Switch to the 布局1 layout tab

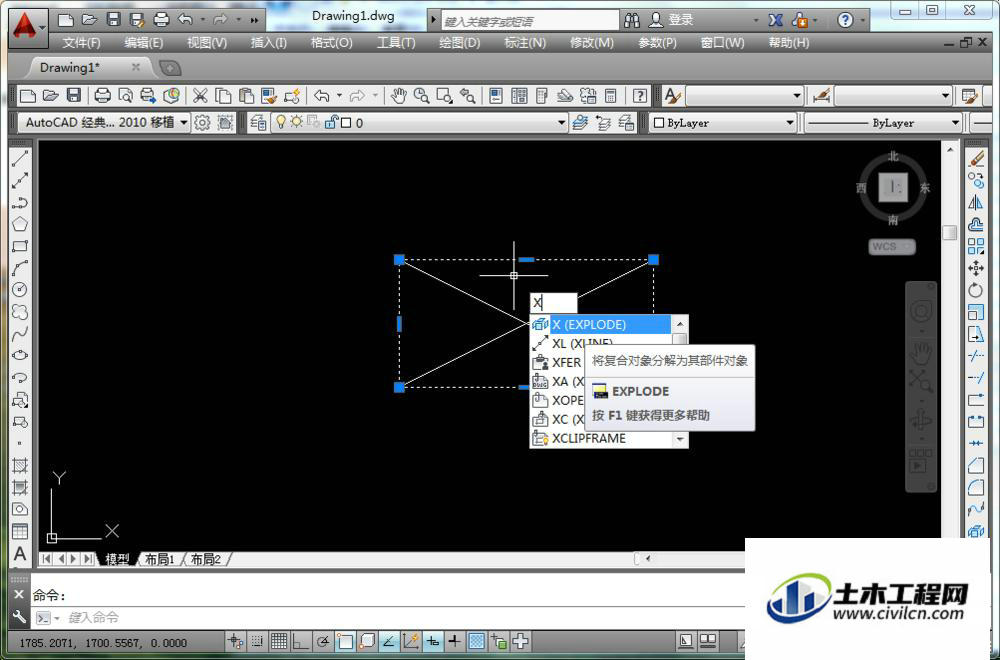[159, 559]
